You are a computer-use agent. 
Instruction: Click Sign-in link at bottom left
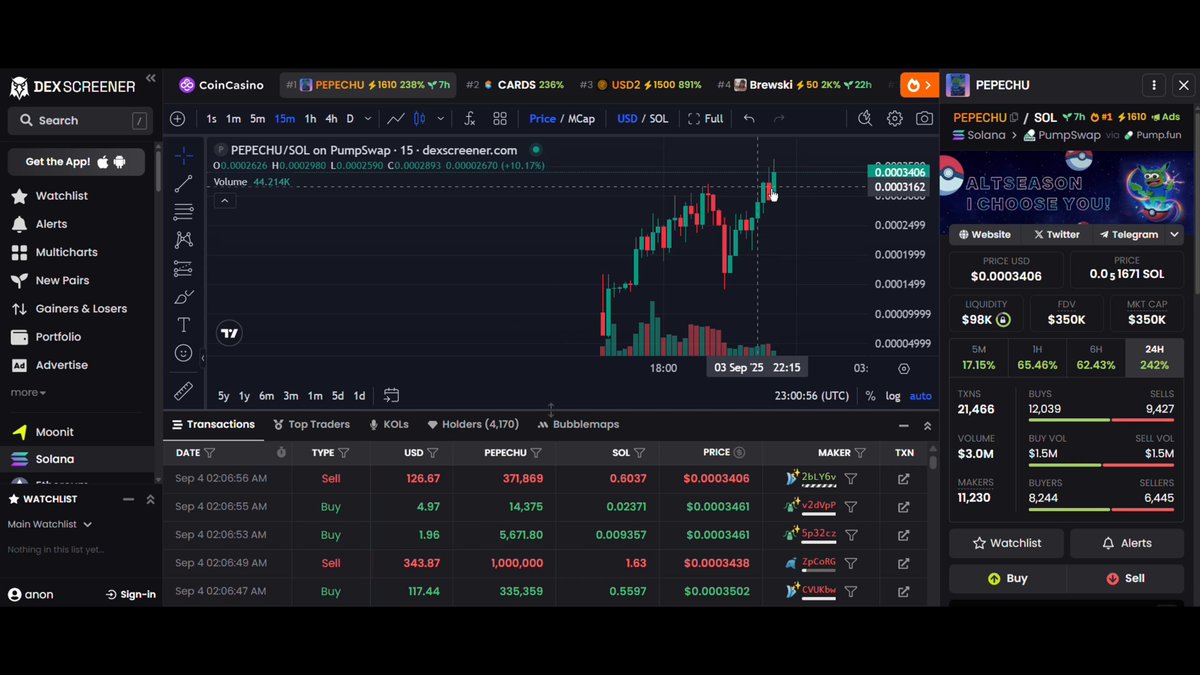pyautogui.click(x=131, y=595)
